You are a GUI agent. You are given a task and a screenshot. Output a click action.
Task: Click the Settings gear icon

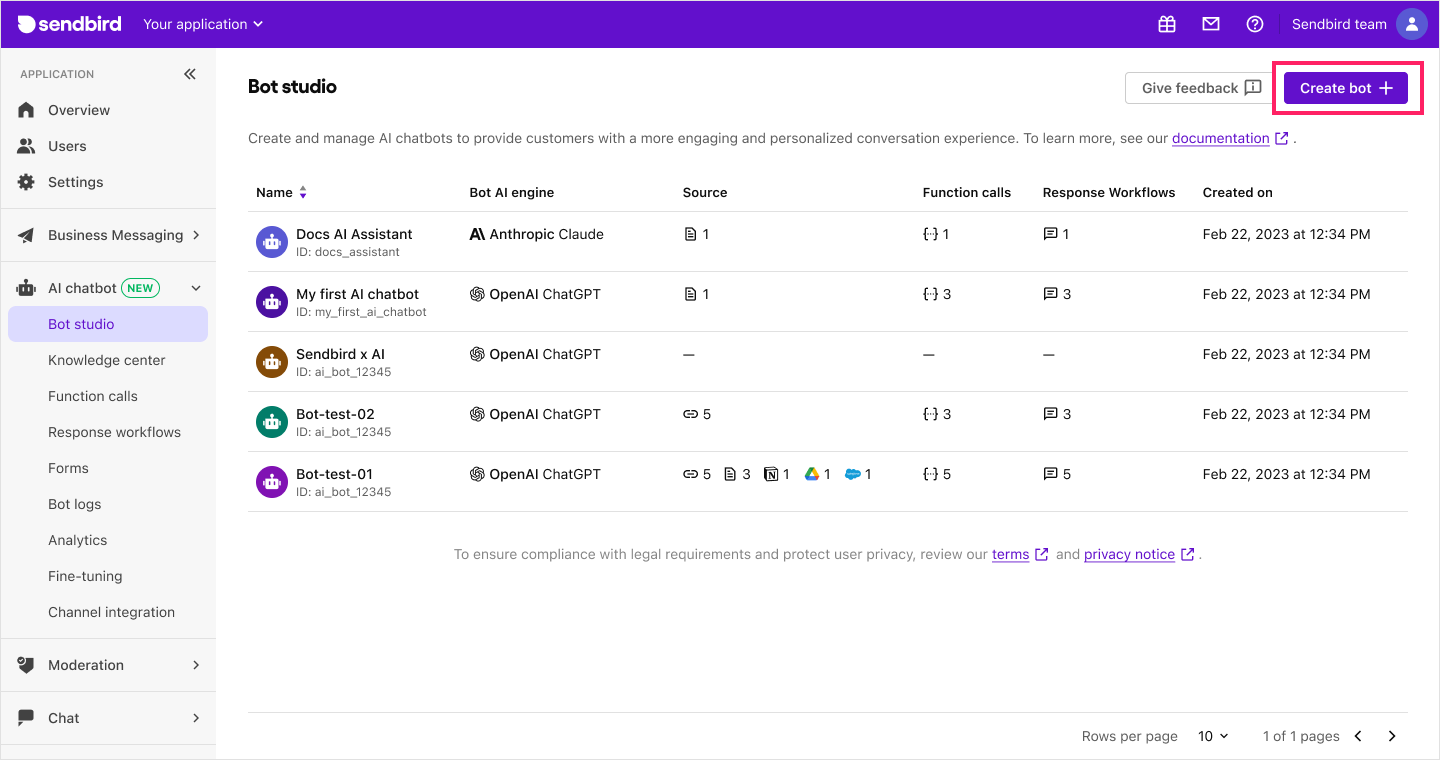click(27, 182)
